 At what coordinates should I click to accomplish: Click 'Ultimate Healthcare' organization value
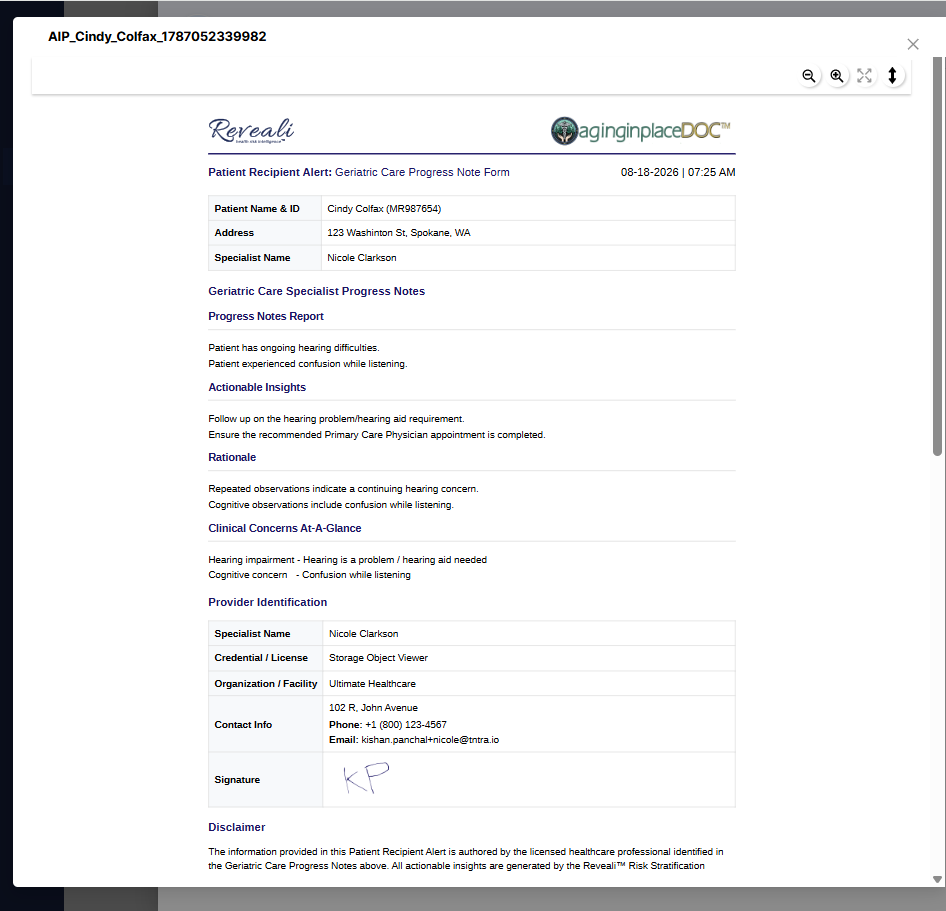point(372,684)
